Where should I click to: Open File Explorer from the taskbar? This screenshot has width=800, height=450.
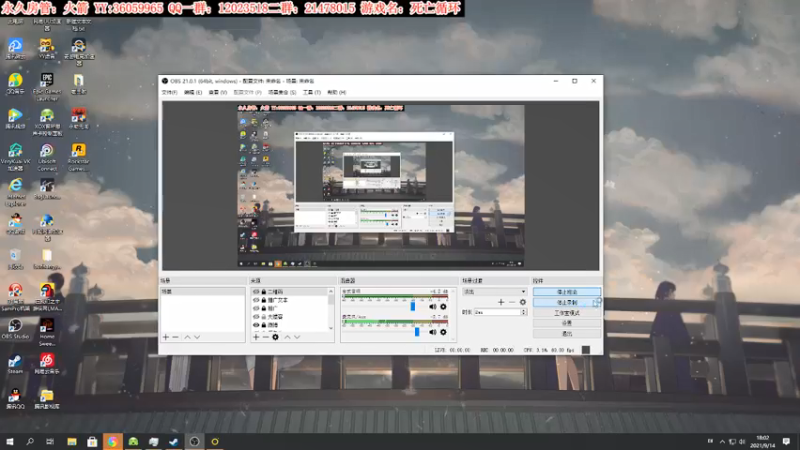[72, 441]
